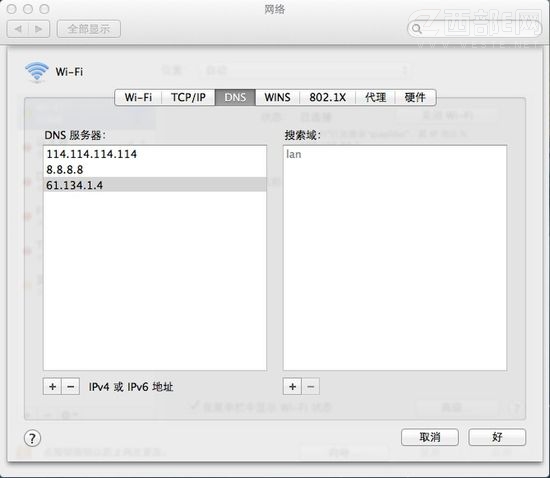Add a search domain with plus icon
550x478 pixels.
pos(292,386)
